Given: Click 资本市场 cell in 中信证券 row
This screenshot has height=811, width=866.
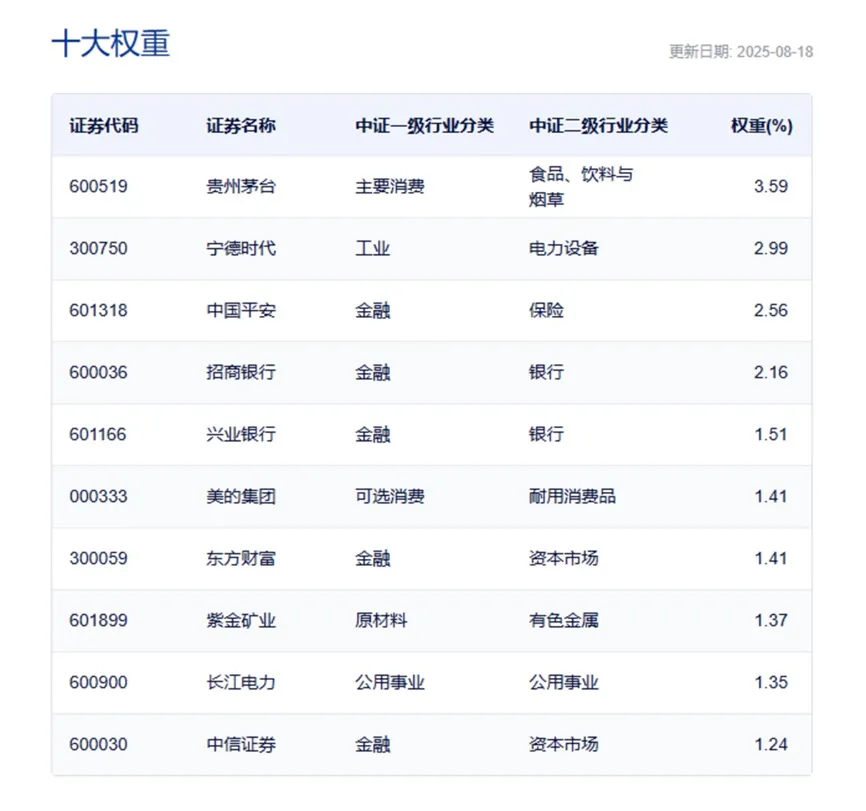Looking at the screenshot, I should click(563, 744).
